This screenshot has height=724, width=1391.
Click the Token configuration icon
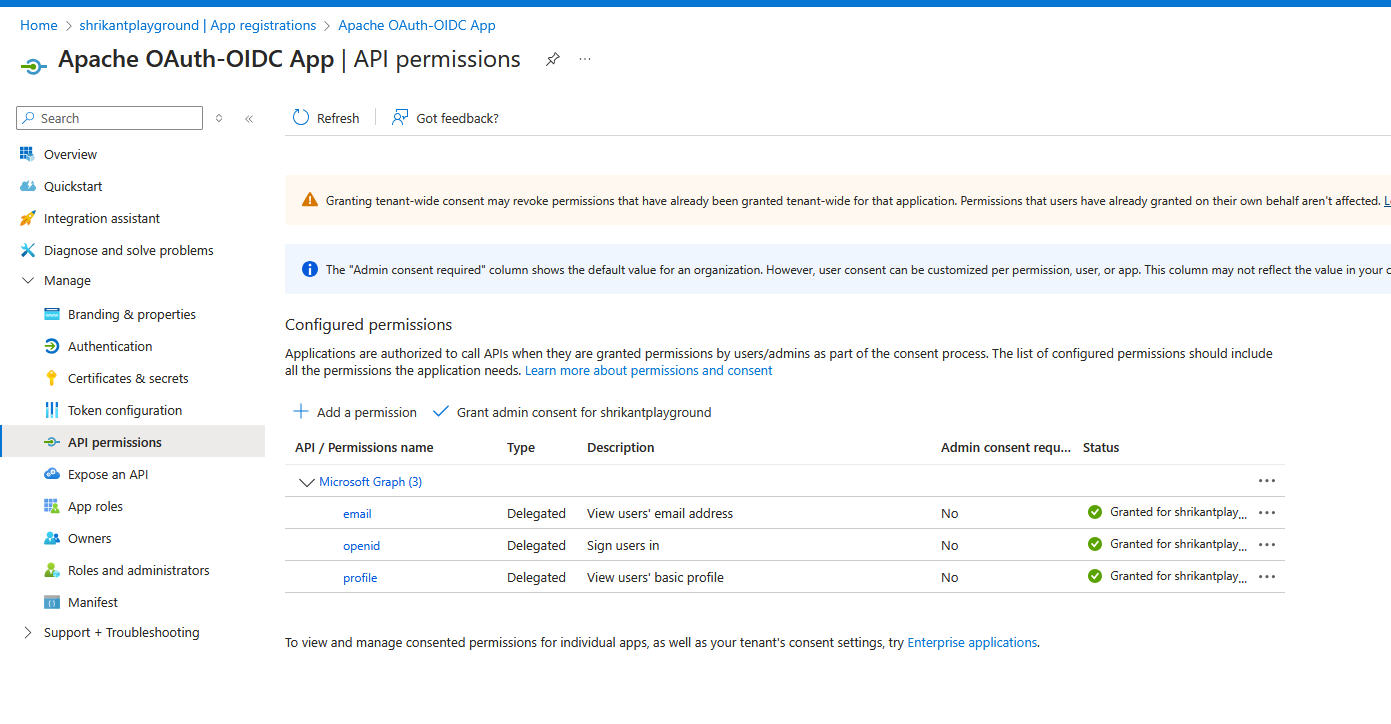pyautogui.click(x=52, y=410)
